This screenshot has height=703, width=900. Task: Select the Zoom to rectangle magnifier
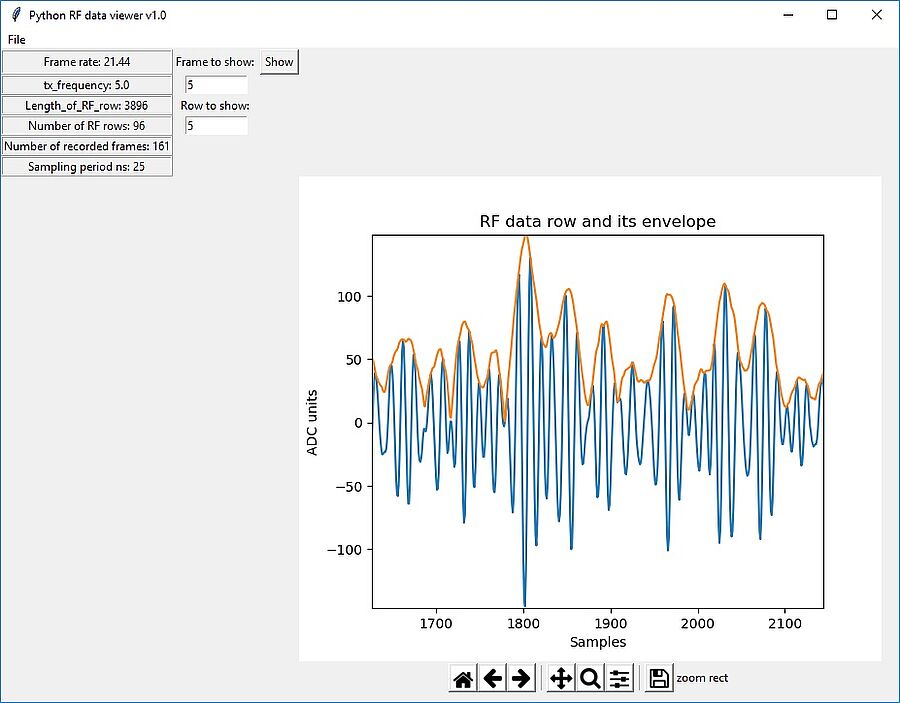click(x=590, y=679)
